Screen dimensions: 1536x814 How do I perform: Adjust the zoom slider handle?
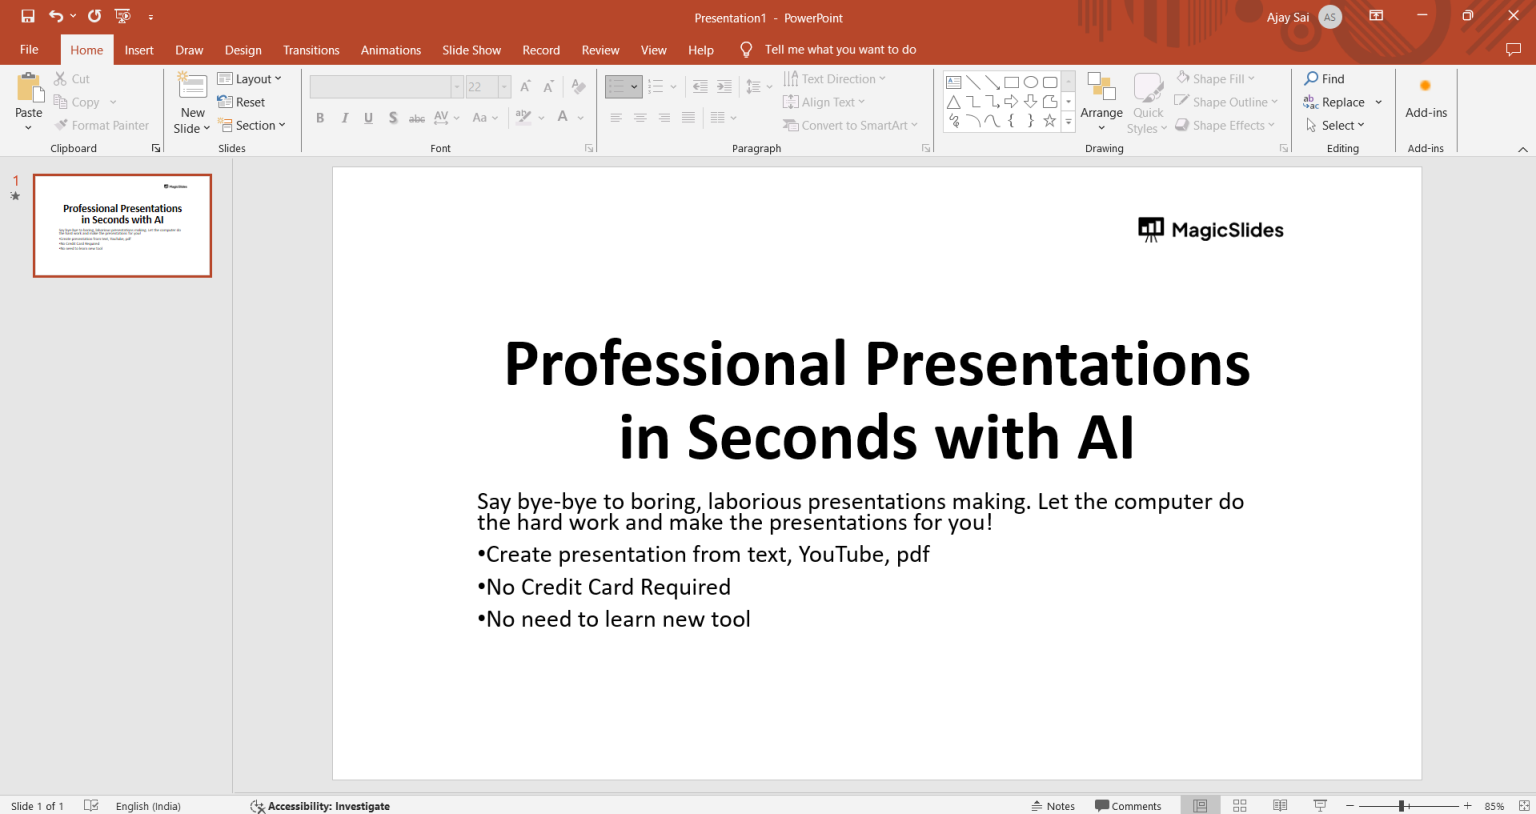[1402, 805]
